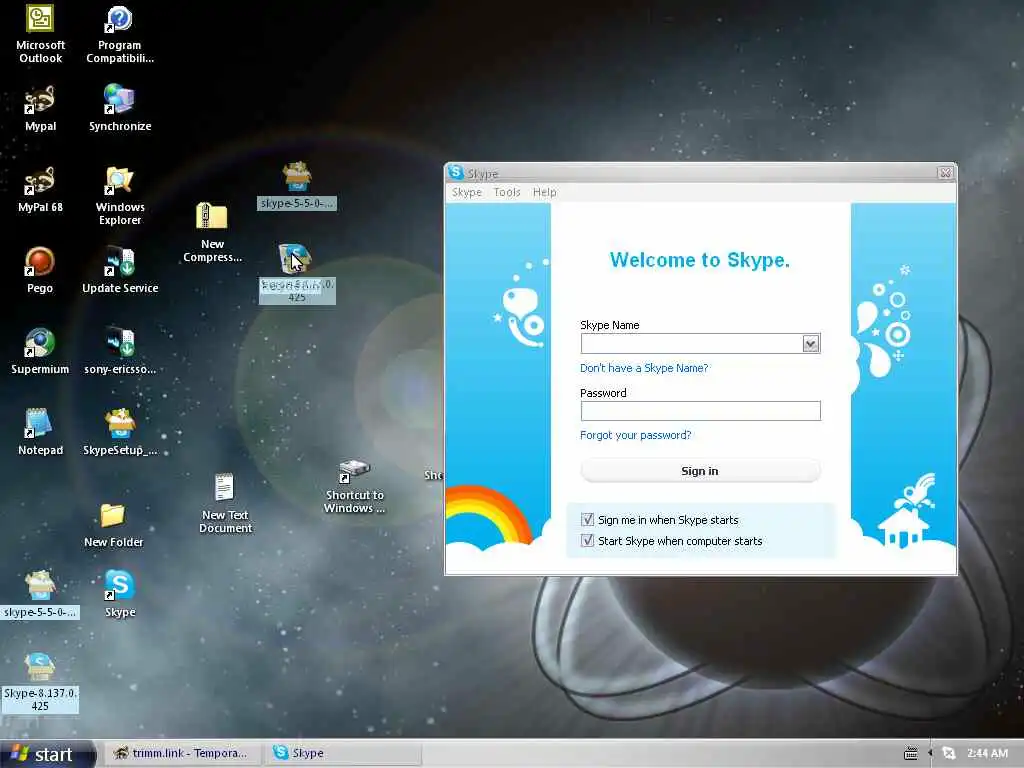Screen dimensions: 1024x768
Task: Click the keyboard icon in the system tray
Action: [x=910, y=754]
